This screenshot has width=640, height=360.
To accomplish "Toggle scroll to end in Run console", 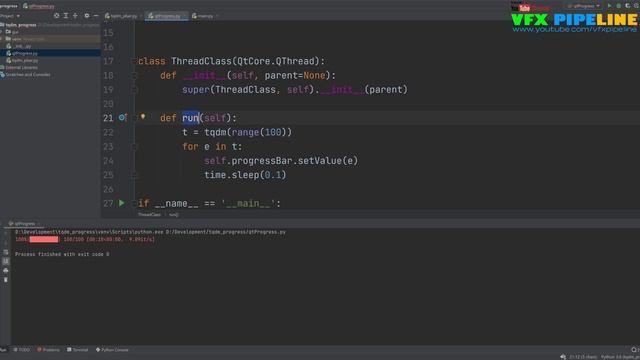I will pos(6,261).
